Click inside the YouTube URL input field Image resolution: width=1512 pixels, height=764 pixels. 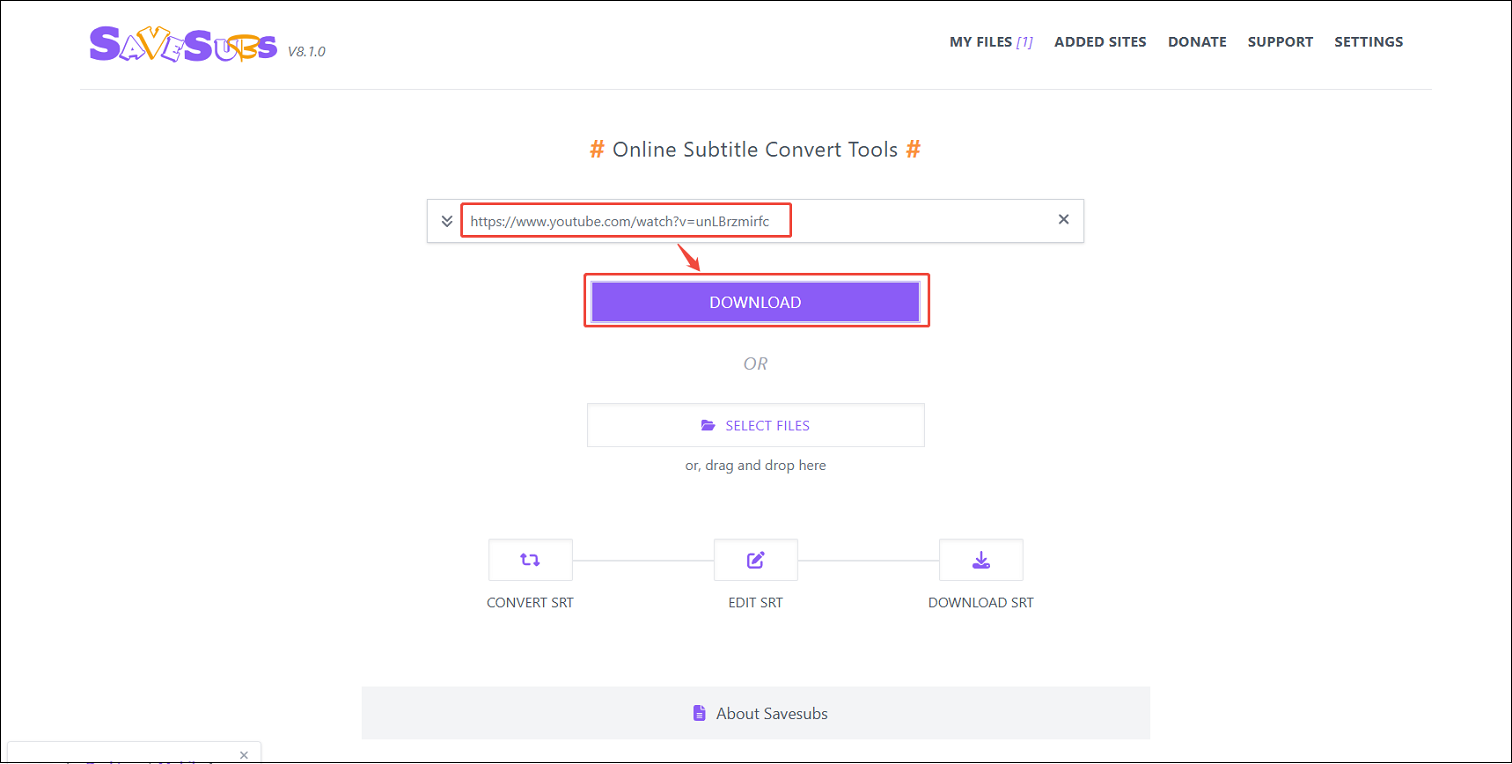click(x=625, y=220)
